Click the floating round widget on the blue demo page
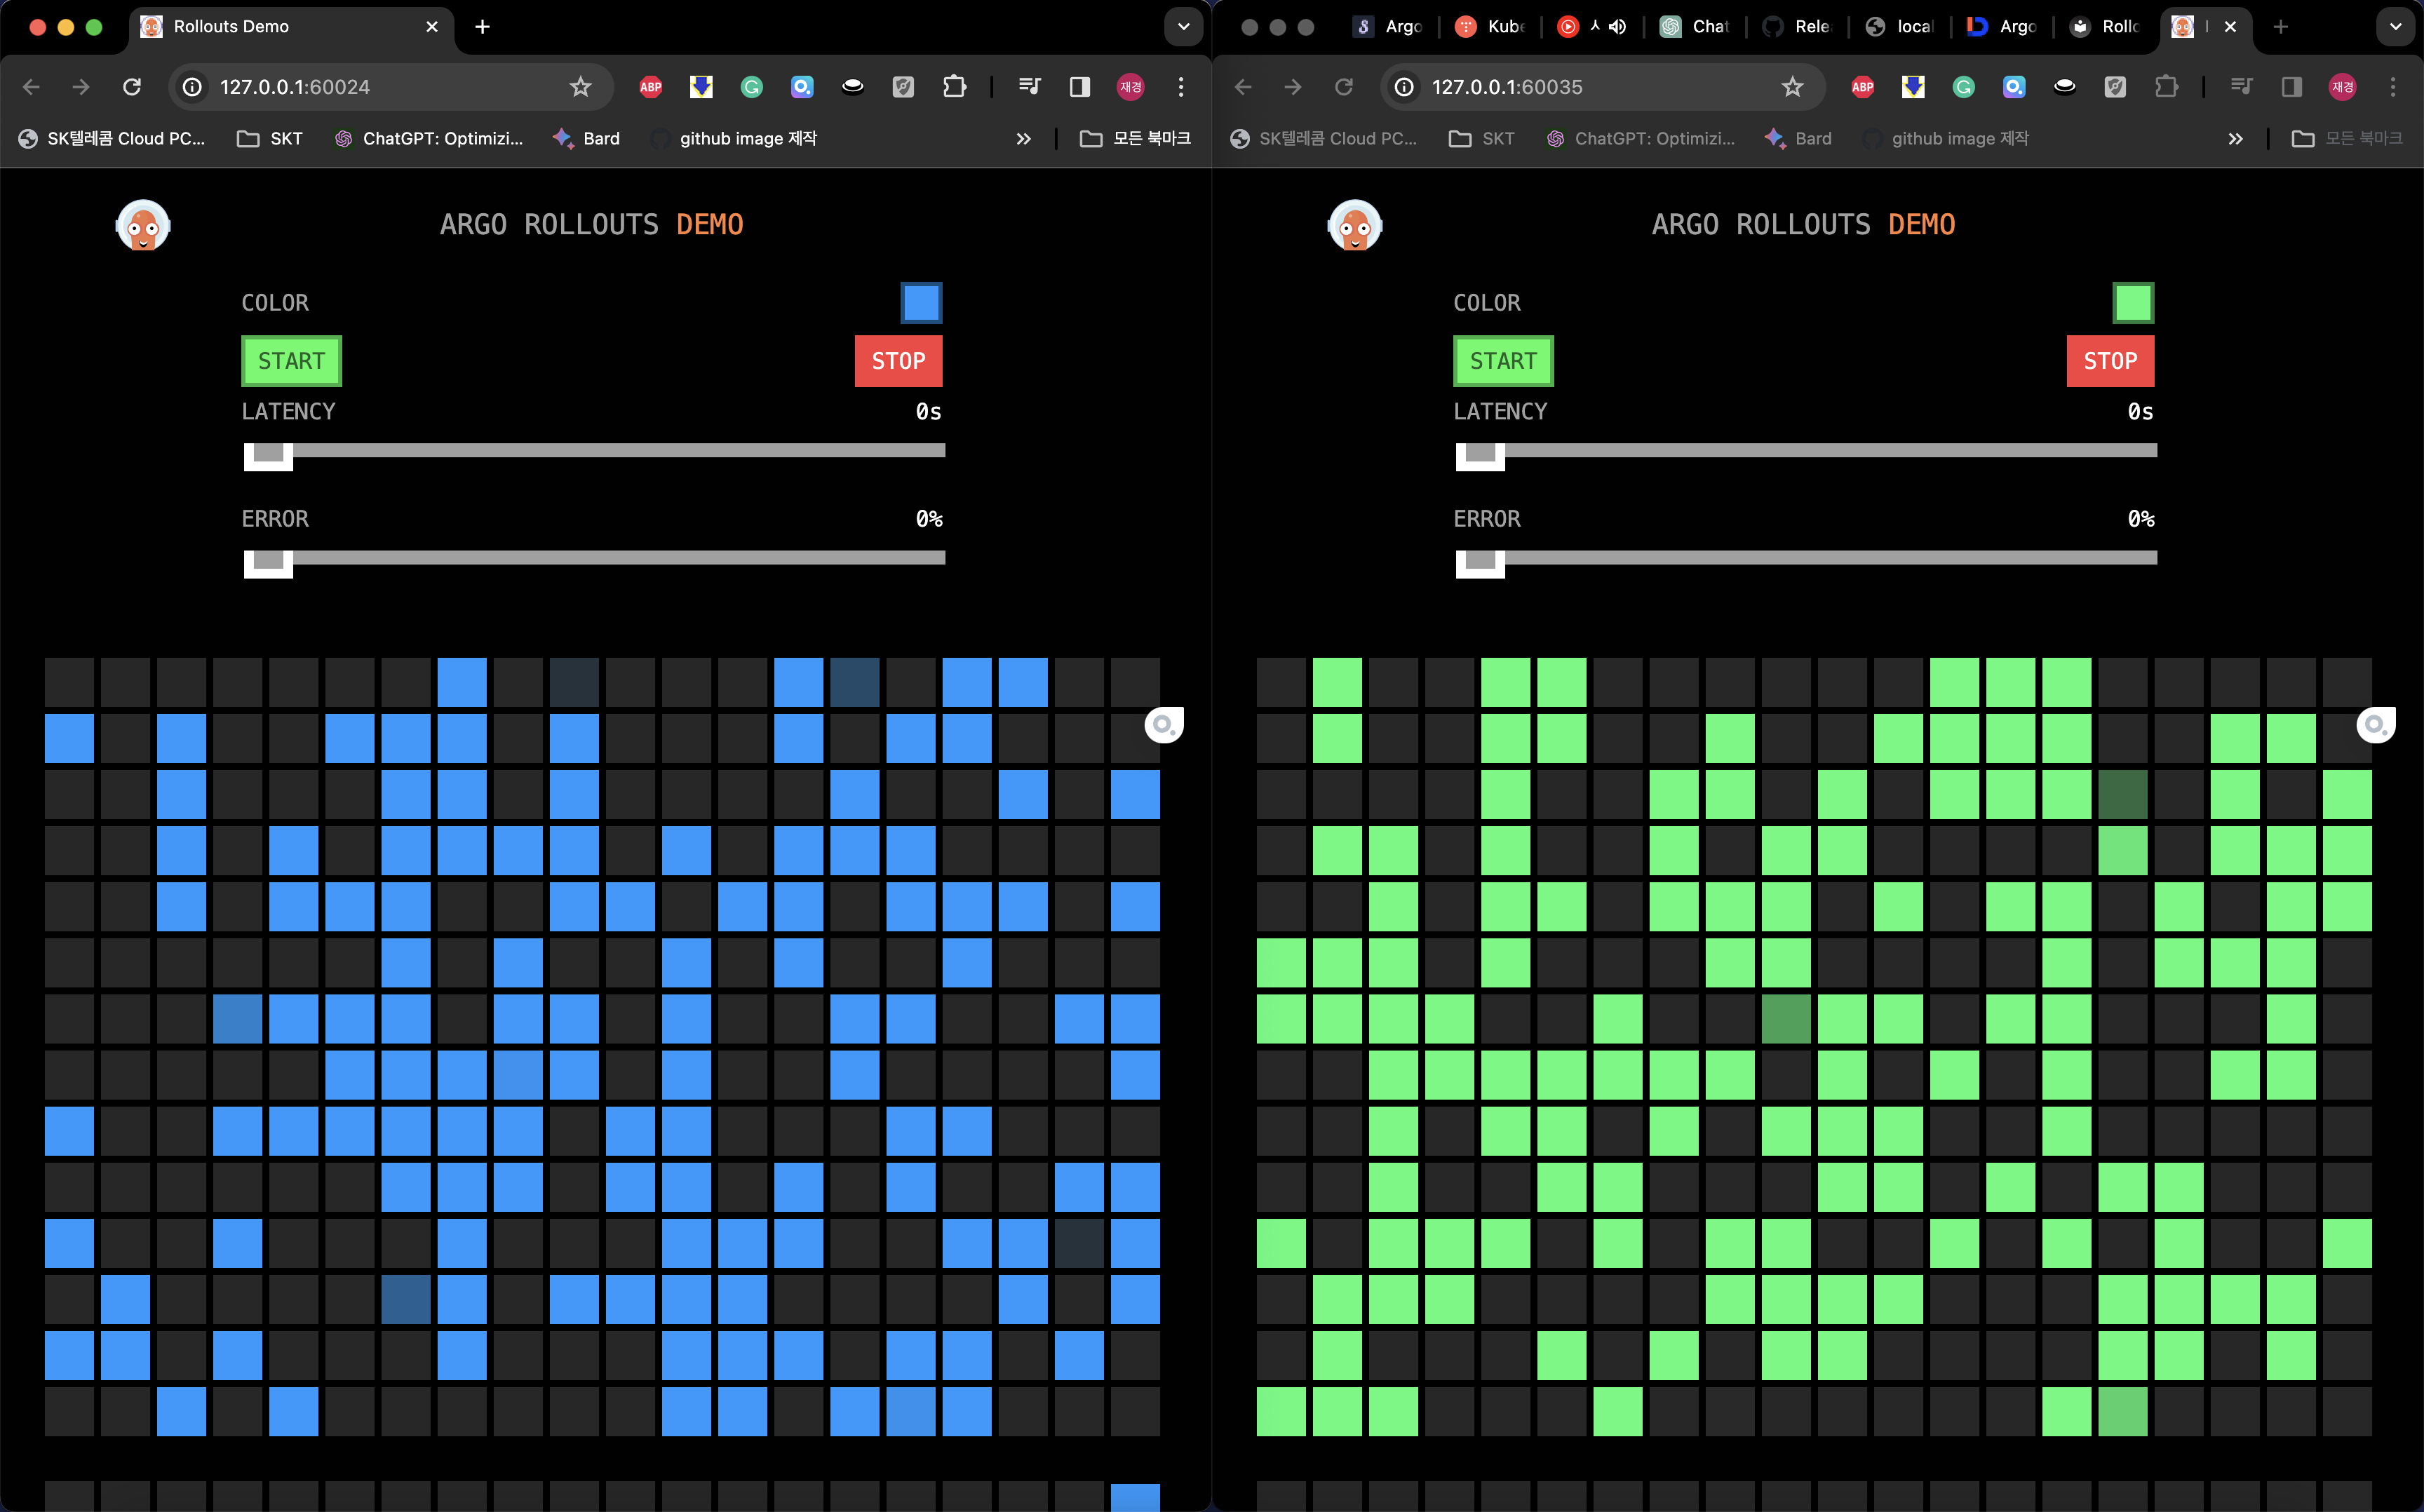Image resolution: width=2424 pixels, height=1512 pixels. [x=1164, y=725]
